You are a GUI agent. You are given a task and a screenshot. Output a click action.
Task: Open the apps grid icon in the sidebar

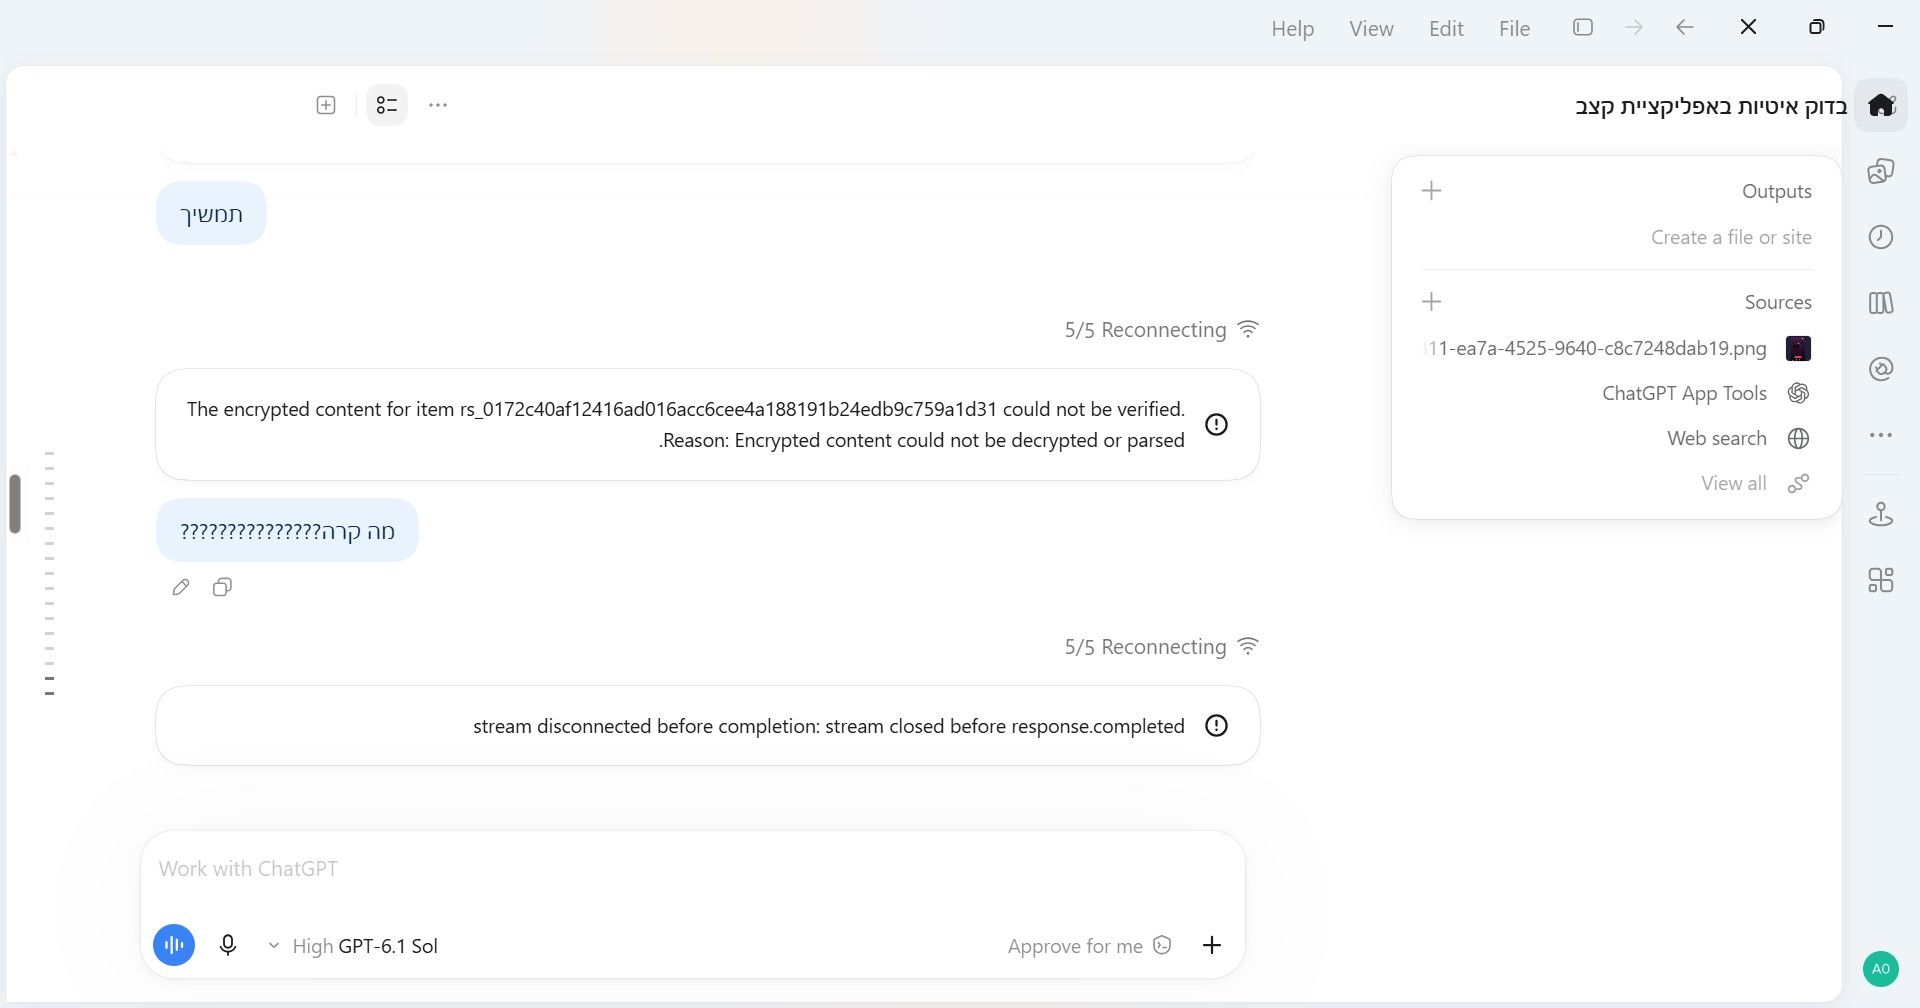(x=1881, y=580)
